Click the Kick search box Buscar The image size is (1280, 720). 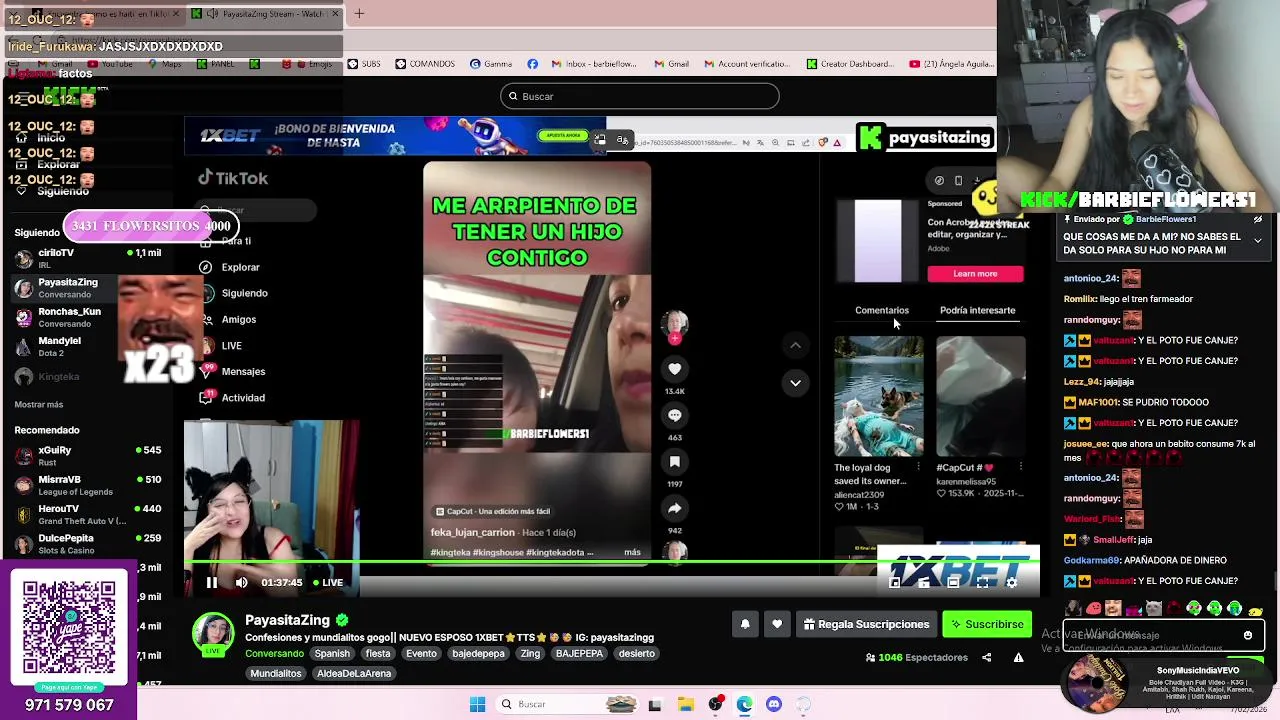pyautogui.click(x=640, y=96)
